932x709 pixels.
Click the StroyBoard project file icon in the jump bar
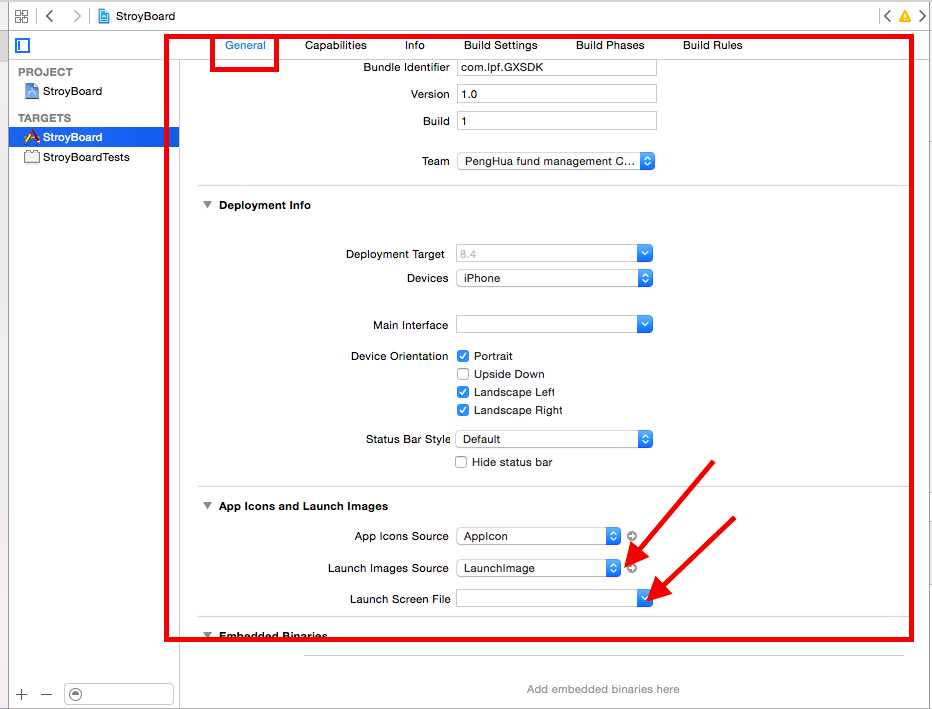pos(103,16)
